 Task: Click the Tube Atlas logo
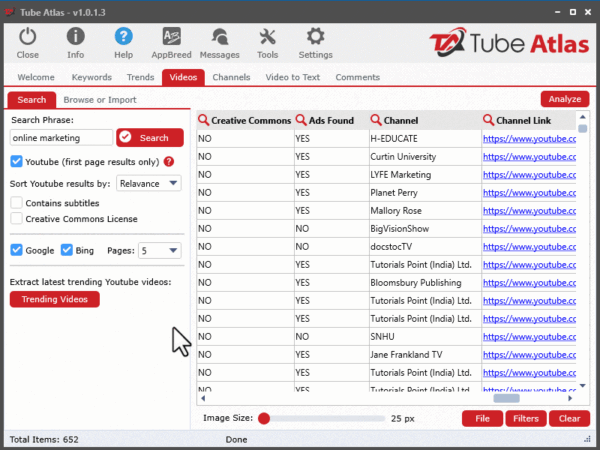pos(509,42)
